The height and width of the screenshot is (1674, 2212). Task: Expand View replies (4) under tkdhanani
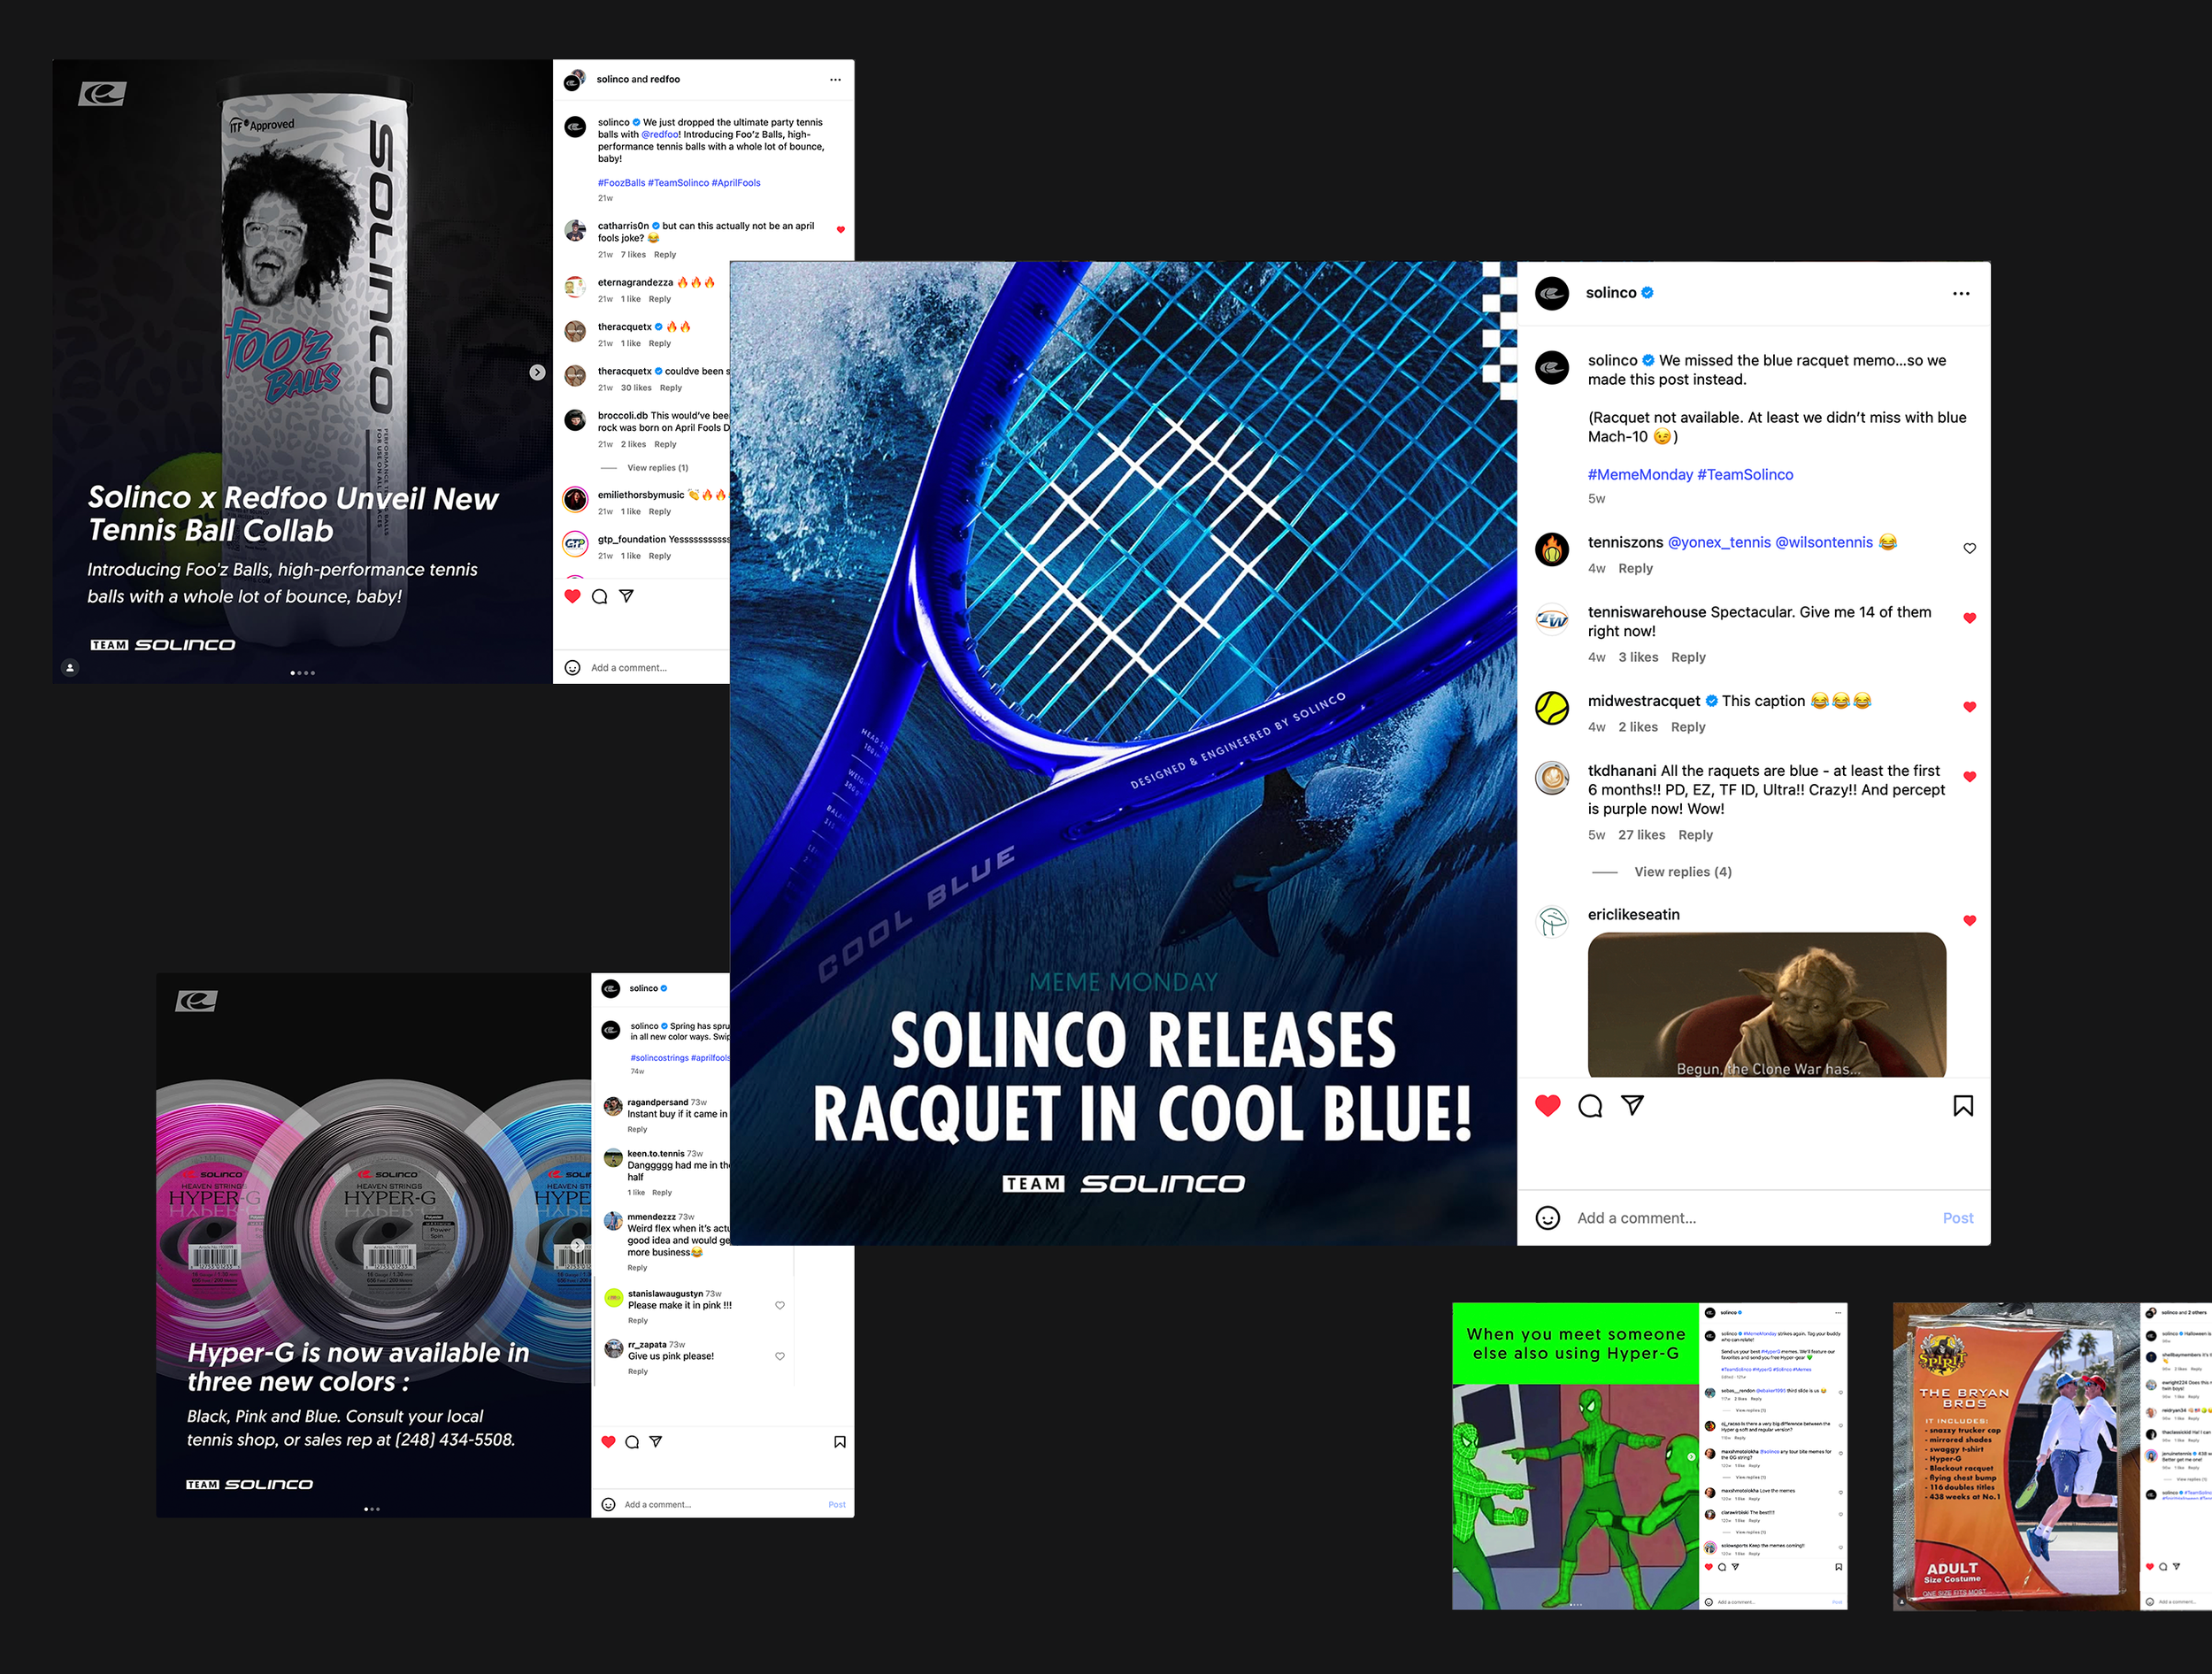click(x=1682, y=872)
